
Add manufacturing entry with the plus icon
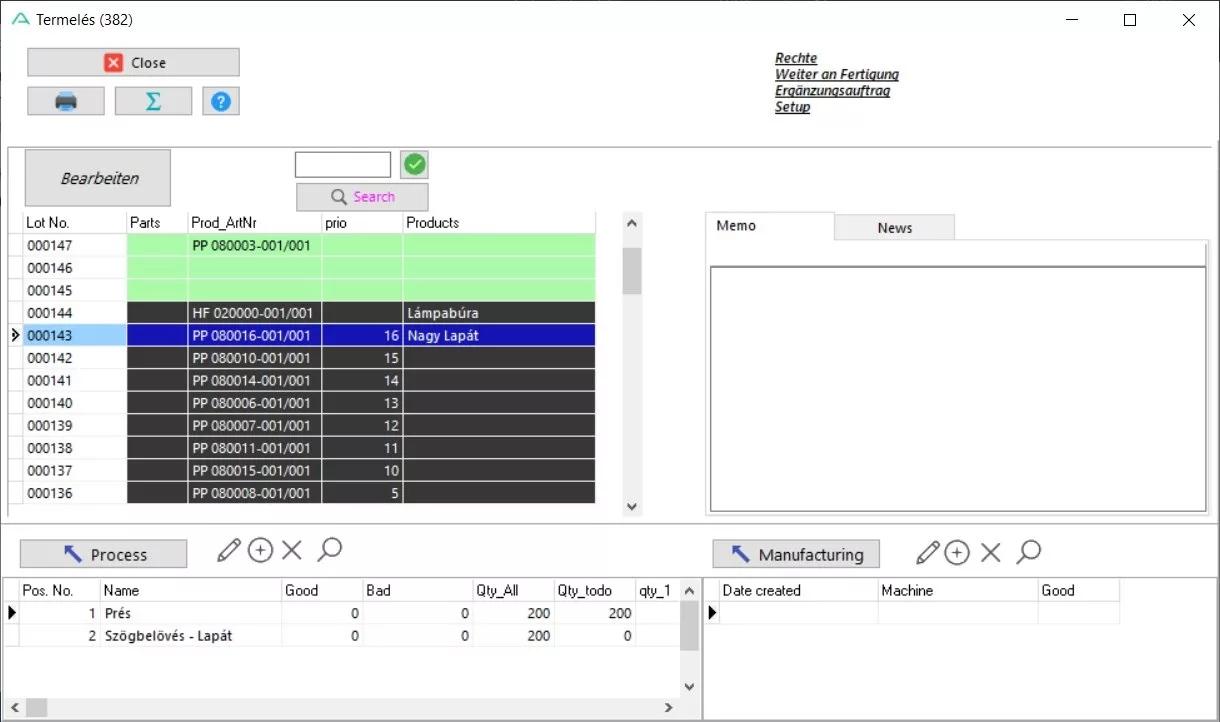coord(957,552)
